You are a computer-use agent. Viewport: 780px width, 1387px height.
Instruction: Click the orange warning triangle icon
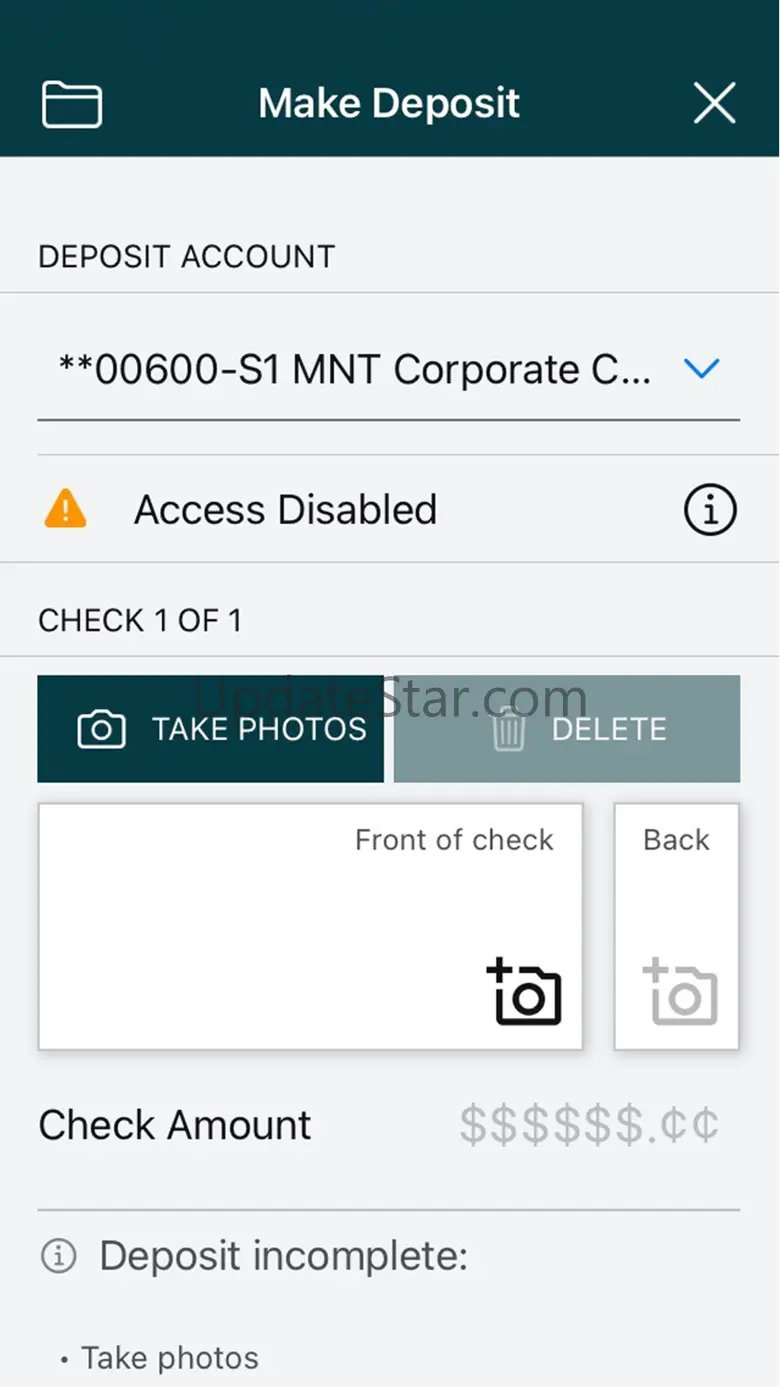tap(66, 509)
